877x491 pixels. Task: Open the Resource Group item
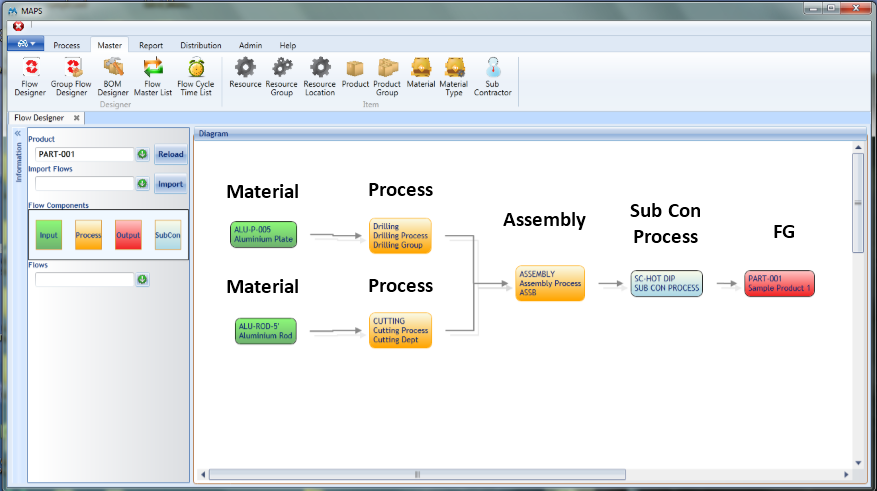(281, 77)
